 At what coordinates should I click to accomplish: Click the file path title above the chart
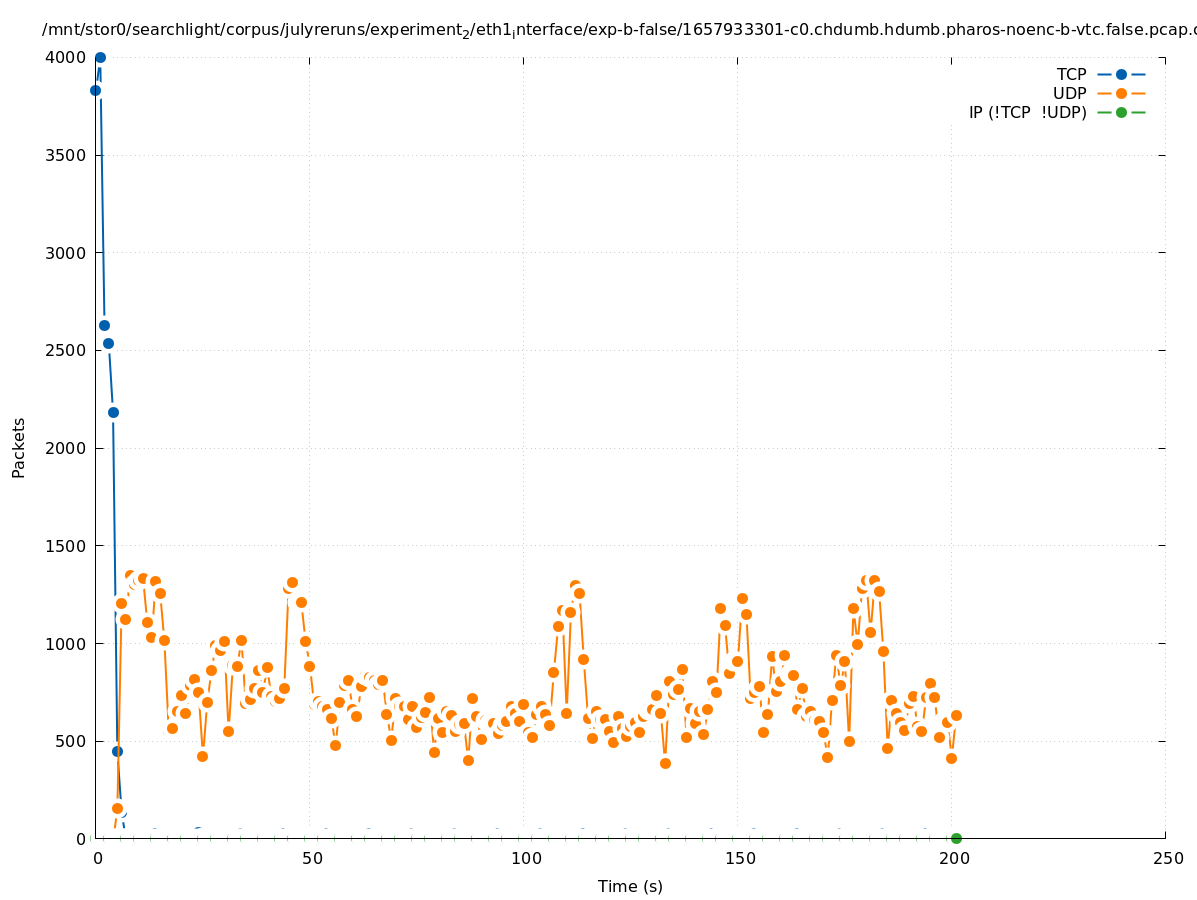618,30
